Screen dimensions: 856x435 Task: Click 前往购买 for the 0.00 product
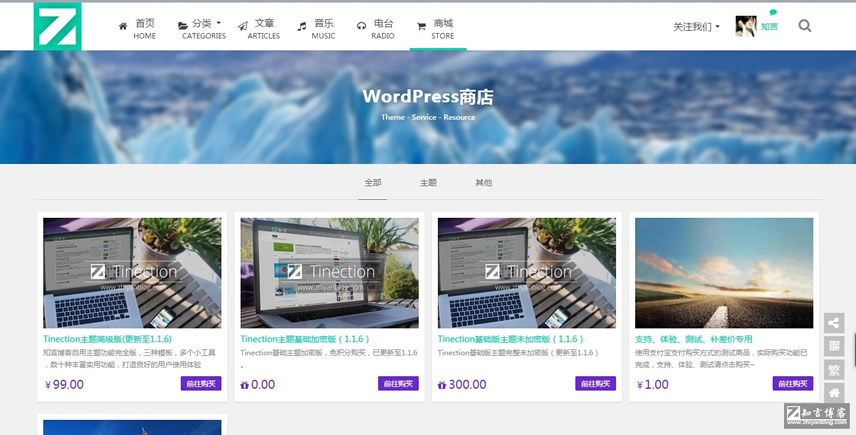click(x=399, y=383)
